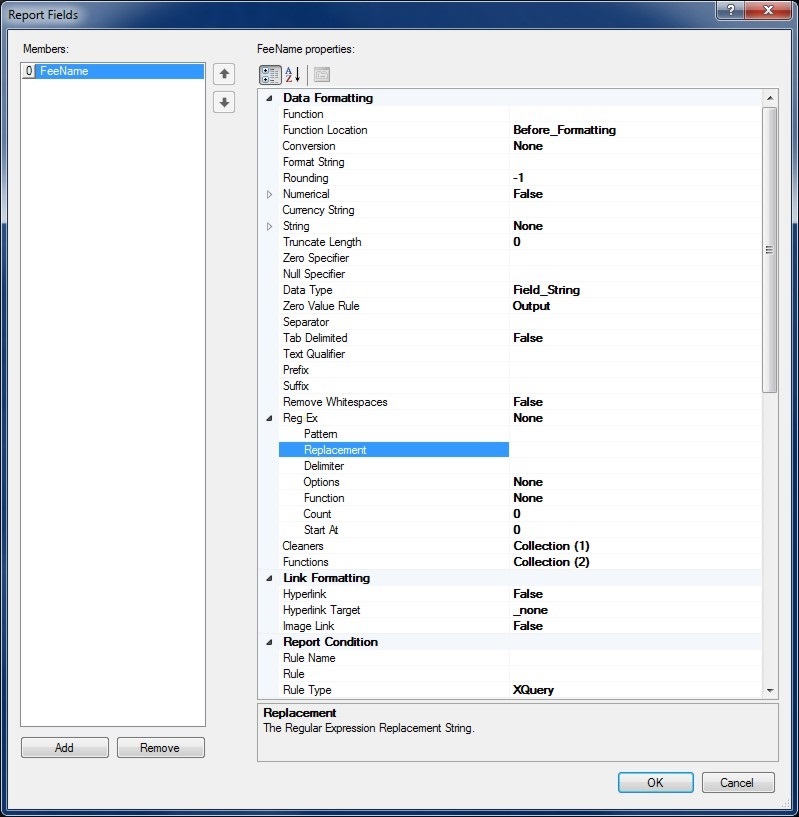Viewport: 799px width, 817px height.
Task: Move FeeName down with arrow button
Action: [224, 102]
